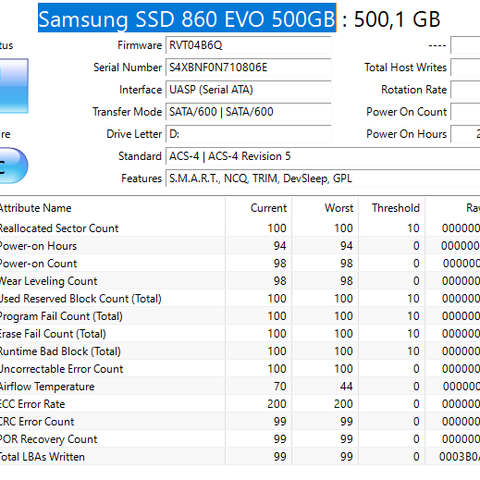
Task: Click the Firmware label
Action: pos(139,45)
